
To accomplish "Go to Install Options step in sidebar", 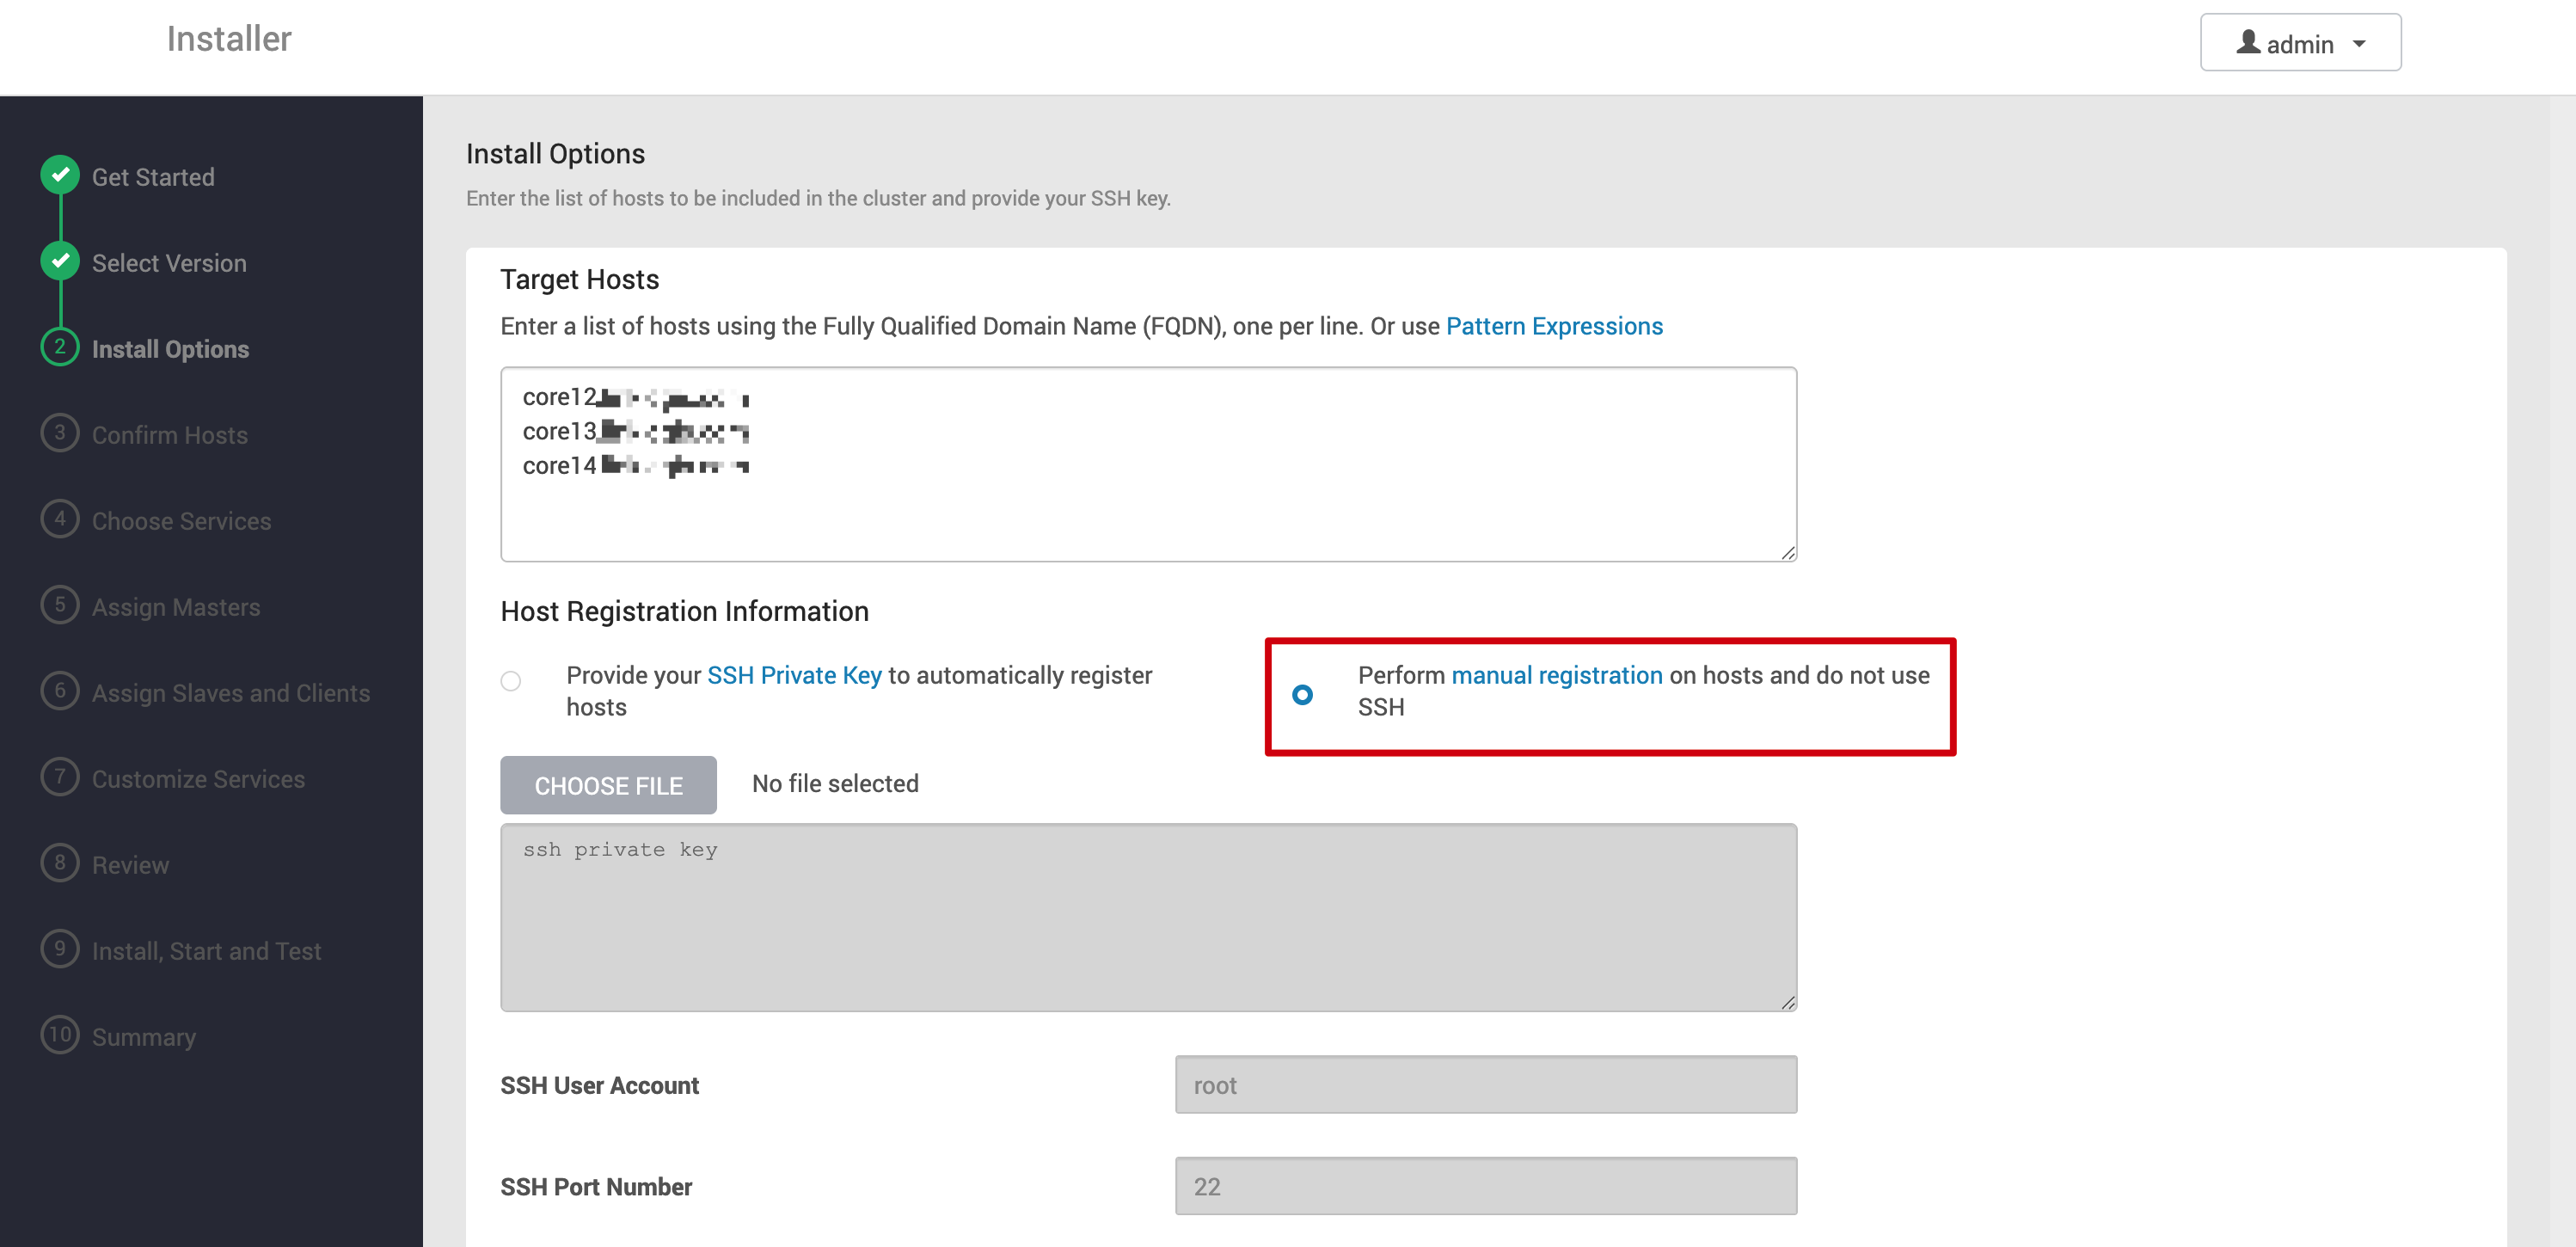I will pyautogui.click(x=170, y=349).
